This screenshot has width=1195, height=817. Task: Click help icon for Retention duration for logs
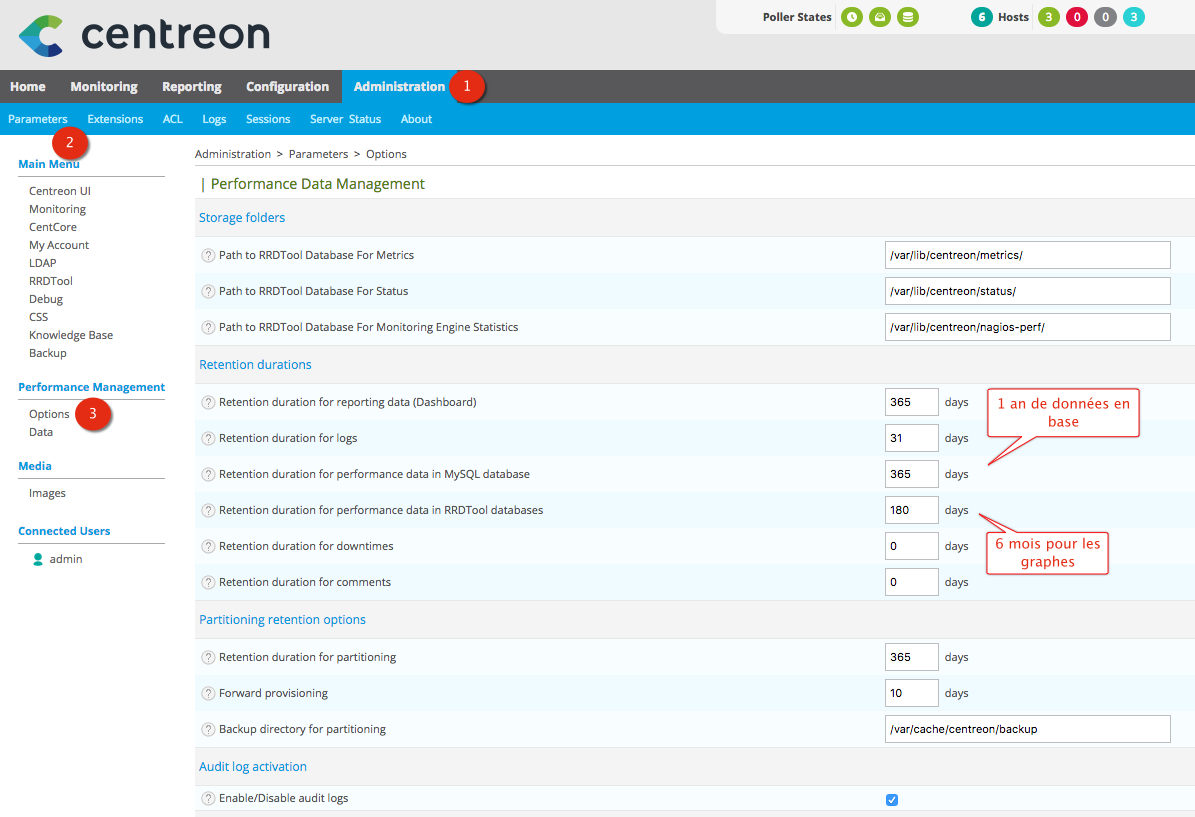click(x=208, y=438)
